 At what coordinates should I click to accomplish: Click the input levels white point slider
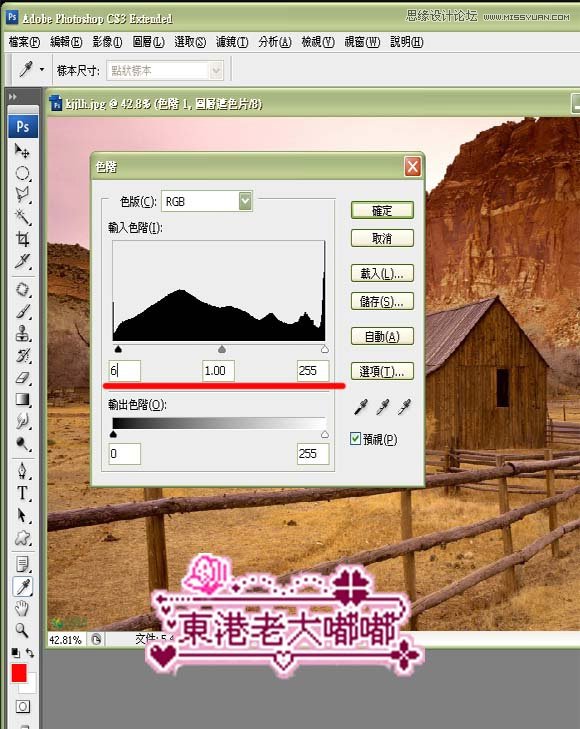pyautogui.click(x=324, y=349)
